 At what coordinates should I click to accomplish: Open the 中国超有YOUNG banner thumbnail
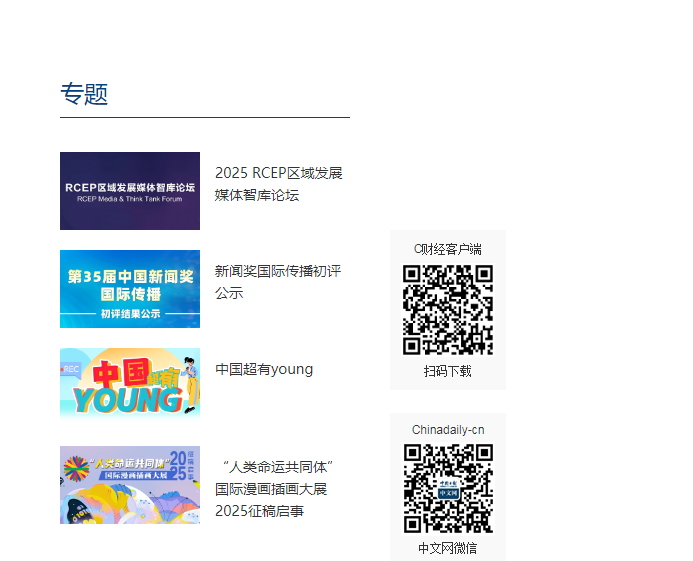[130, 384]
